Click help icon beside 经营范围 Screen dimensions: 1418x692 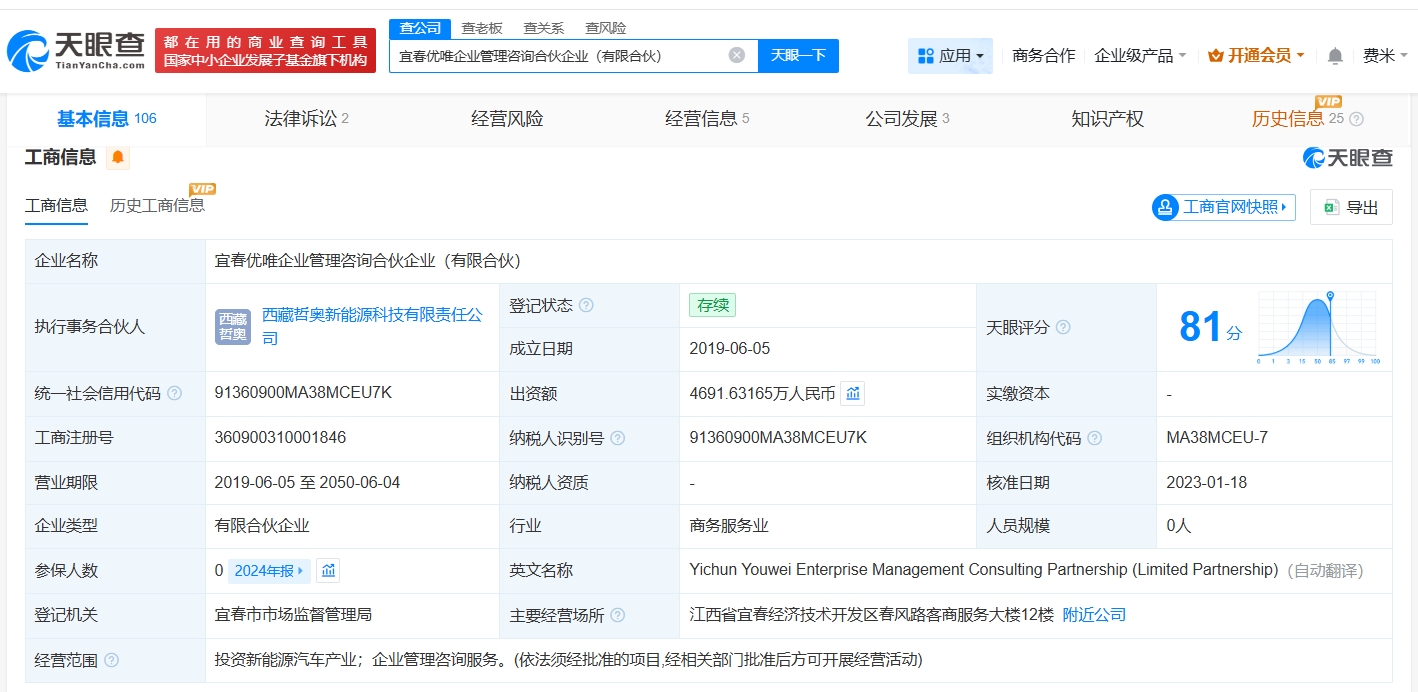click(x=111, y=660)
